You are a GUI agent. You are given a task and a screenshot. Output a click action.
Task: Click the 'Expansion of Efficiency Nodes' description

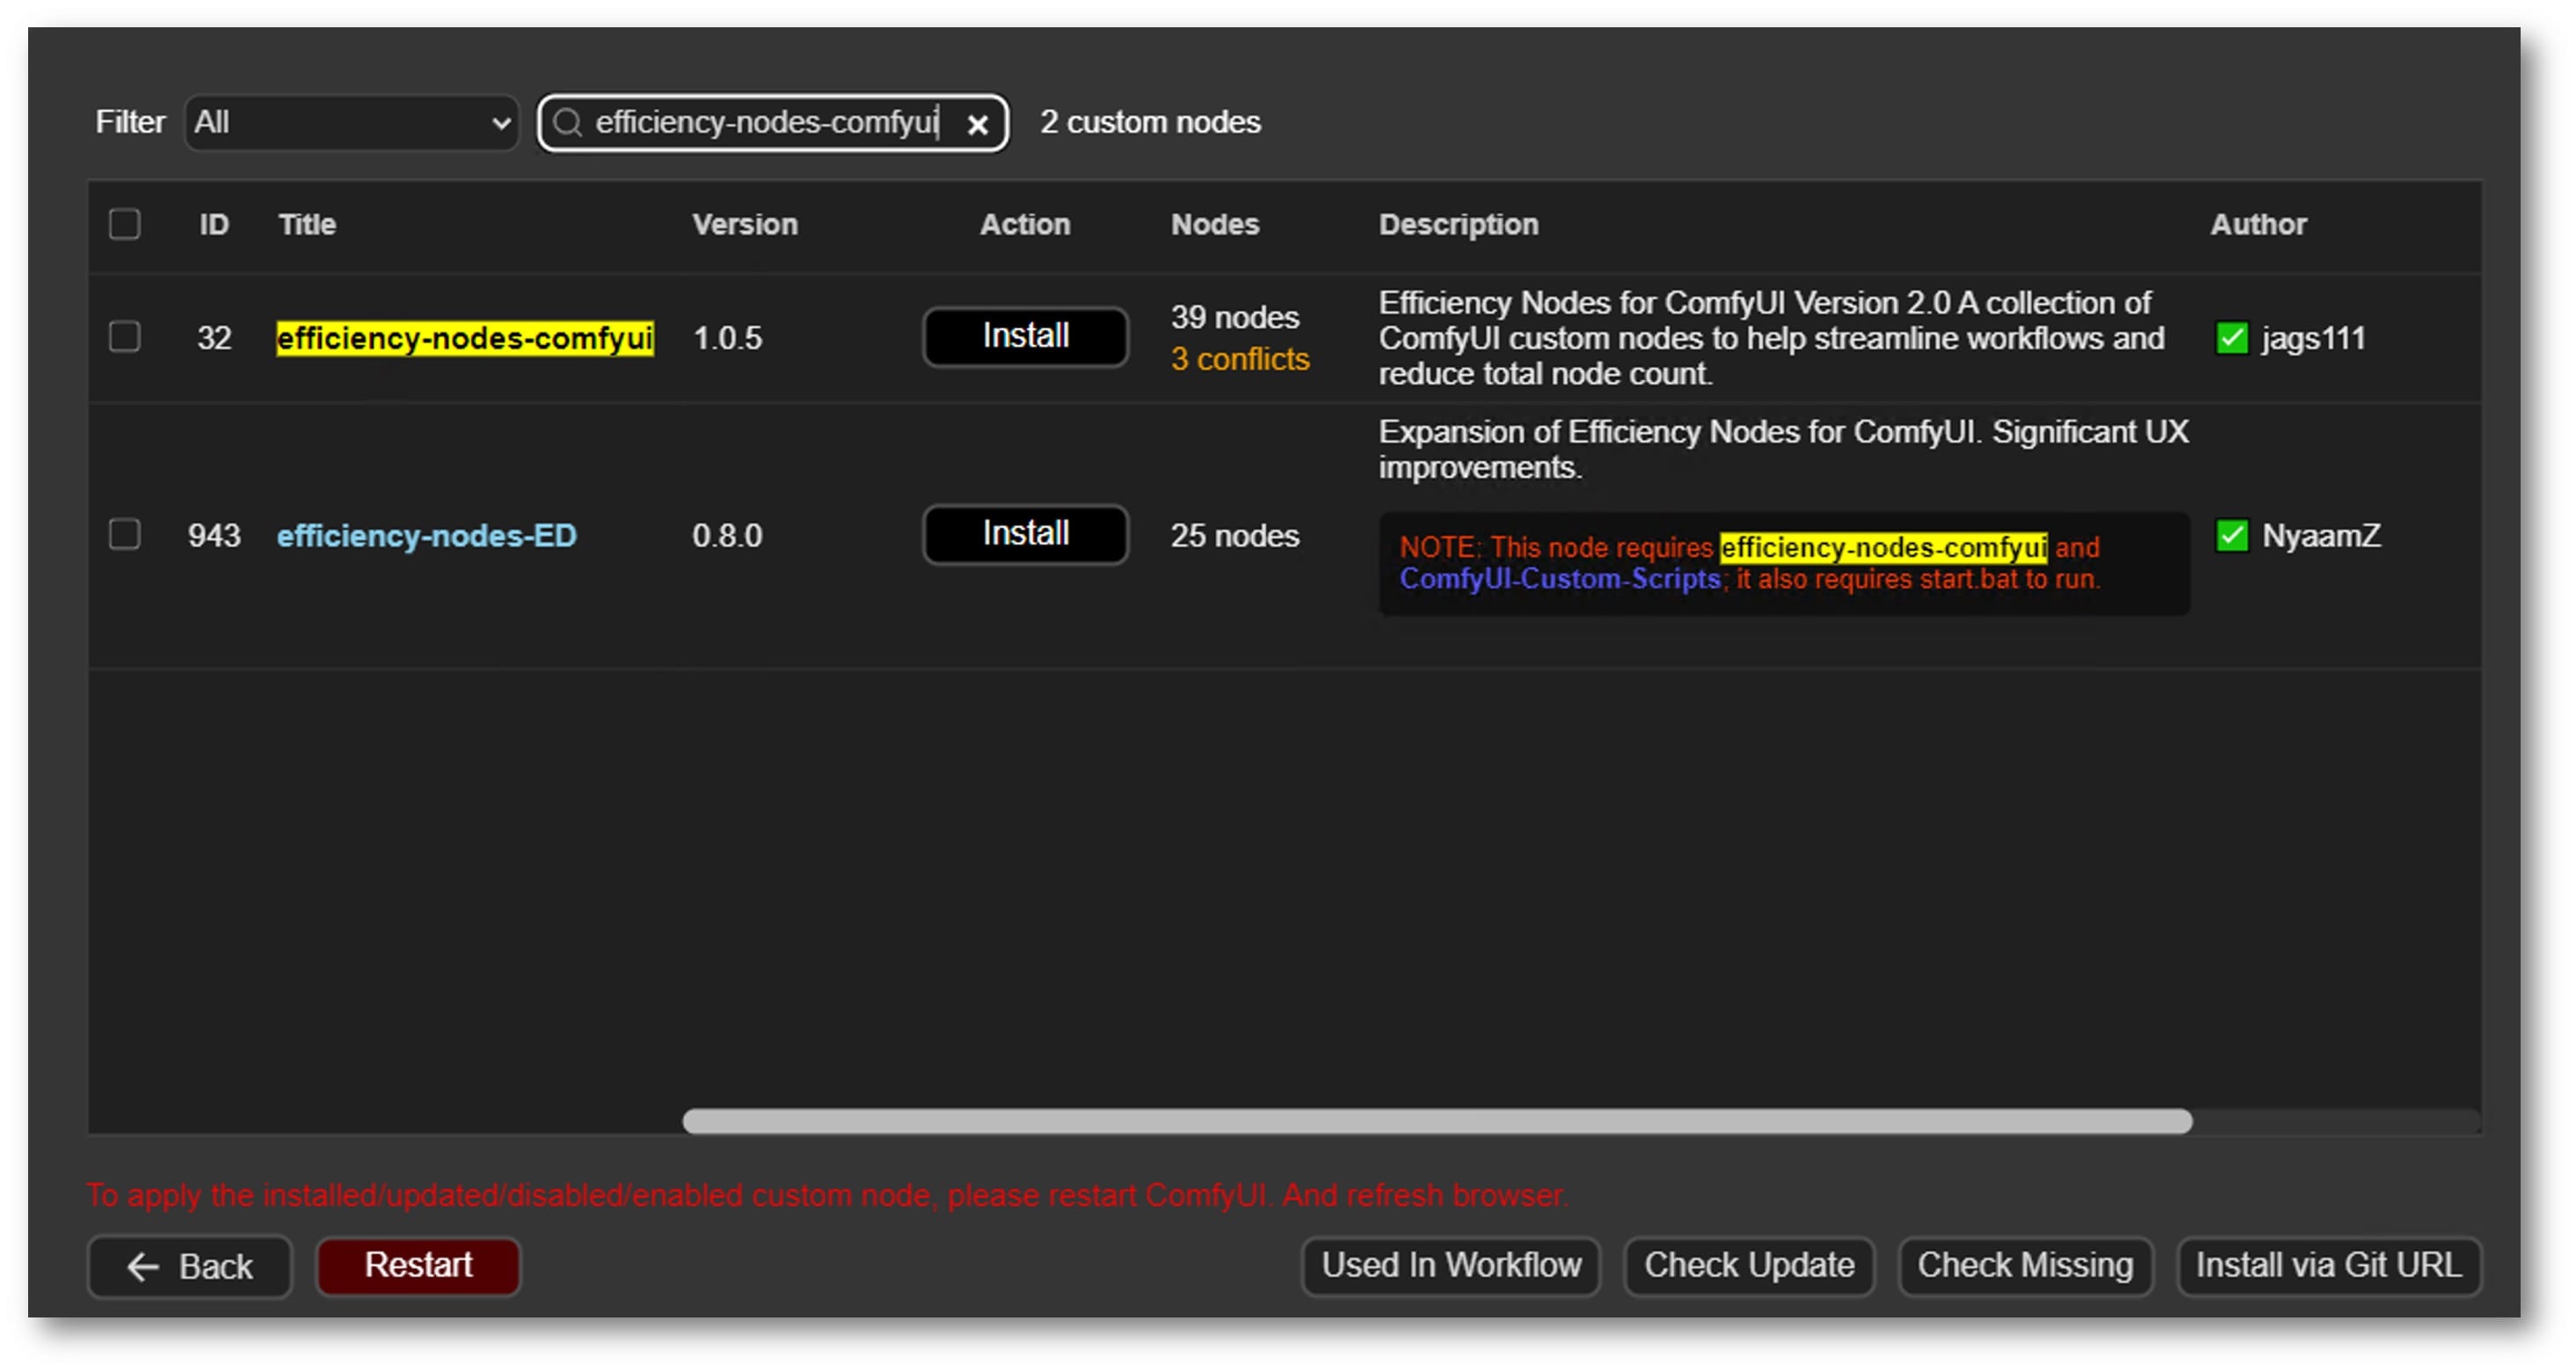[x=1783, y=449]
